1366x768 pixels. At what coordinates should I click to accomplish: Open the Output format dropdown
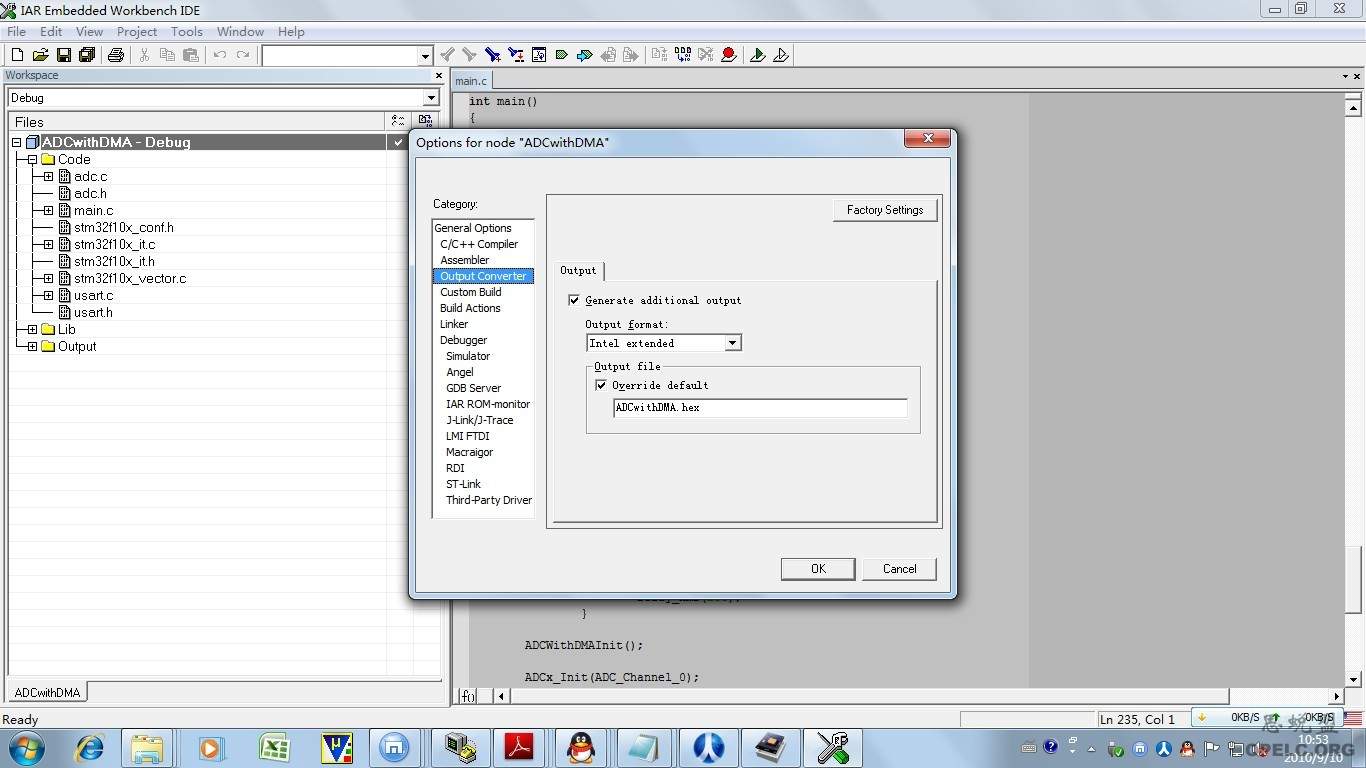[733, 343]
